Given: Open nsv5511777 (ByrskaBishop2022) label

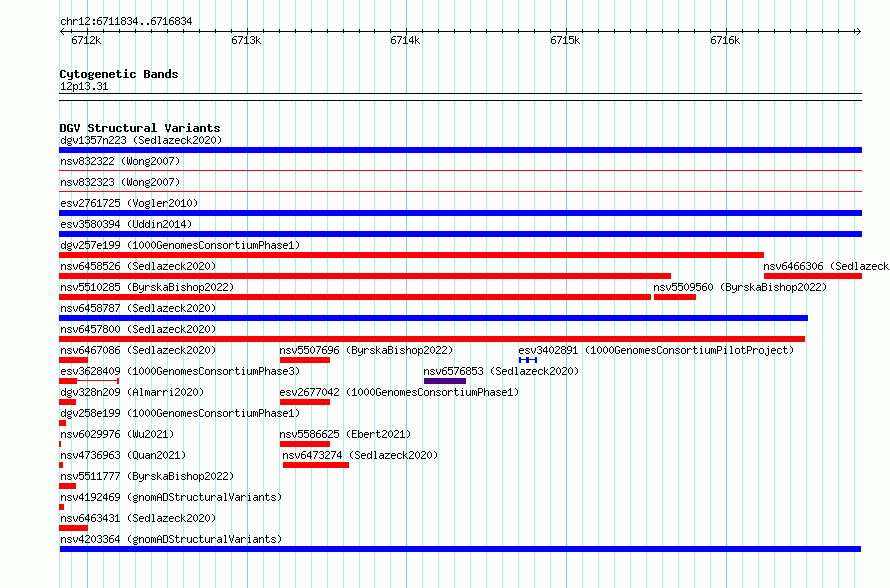Looking at the screenshot, I should (x=147, y=476).
